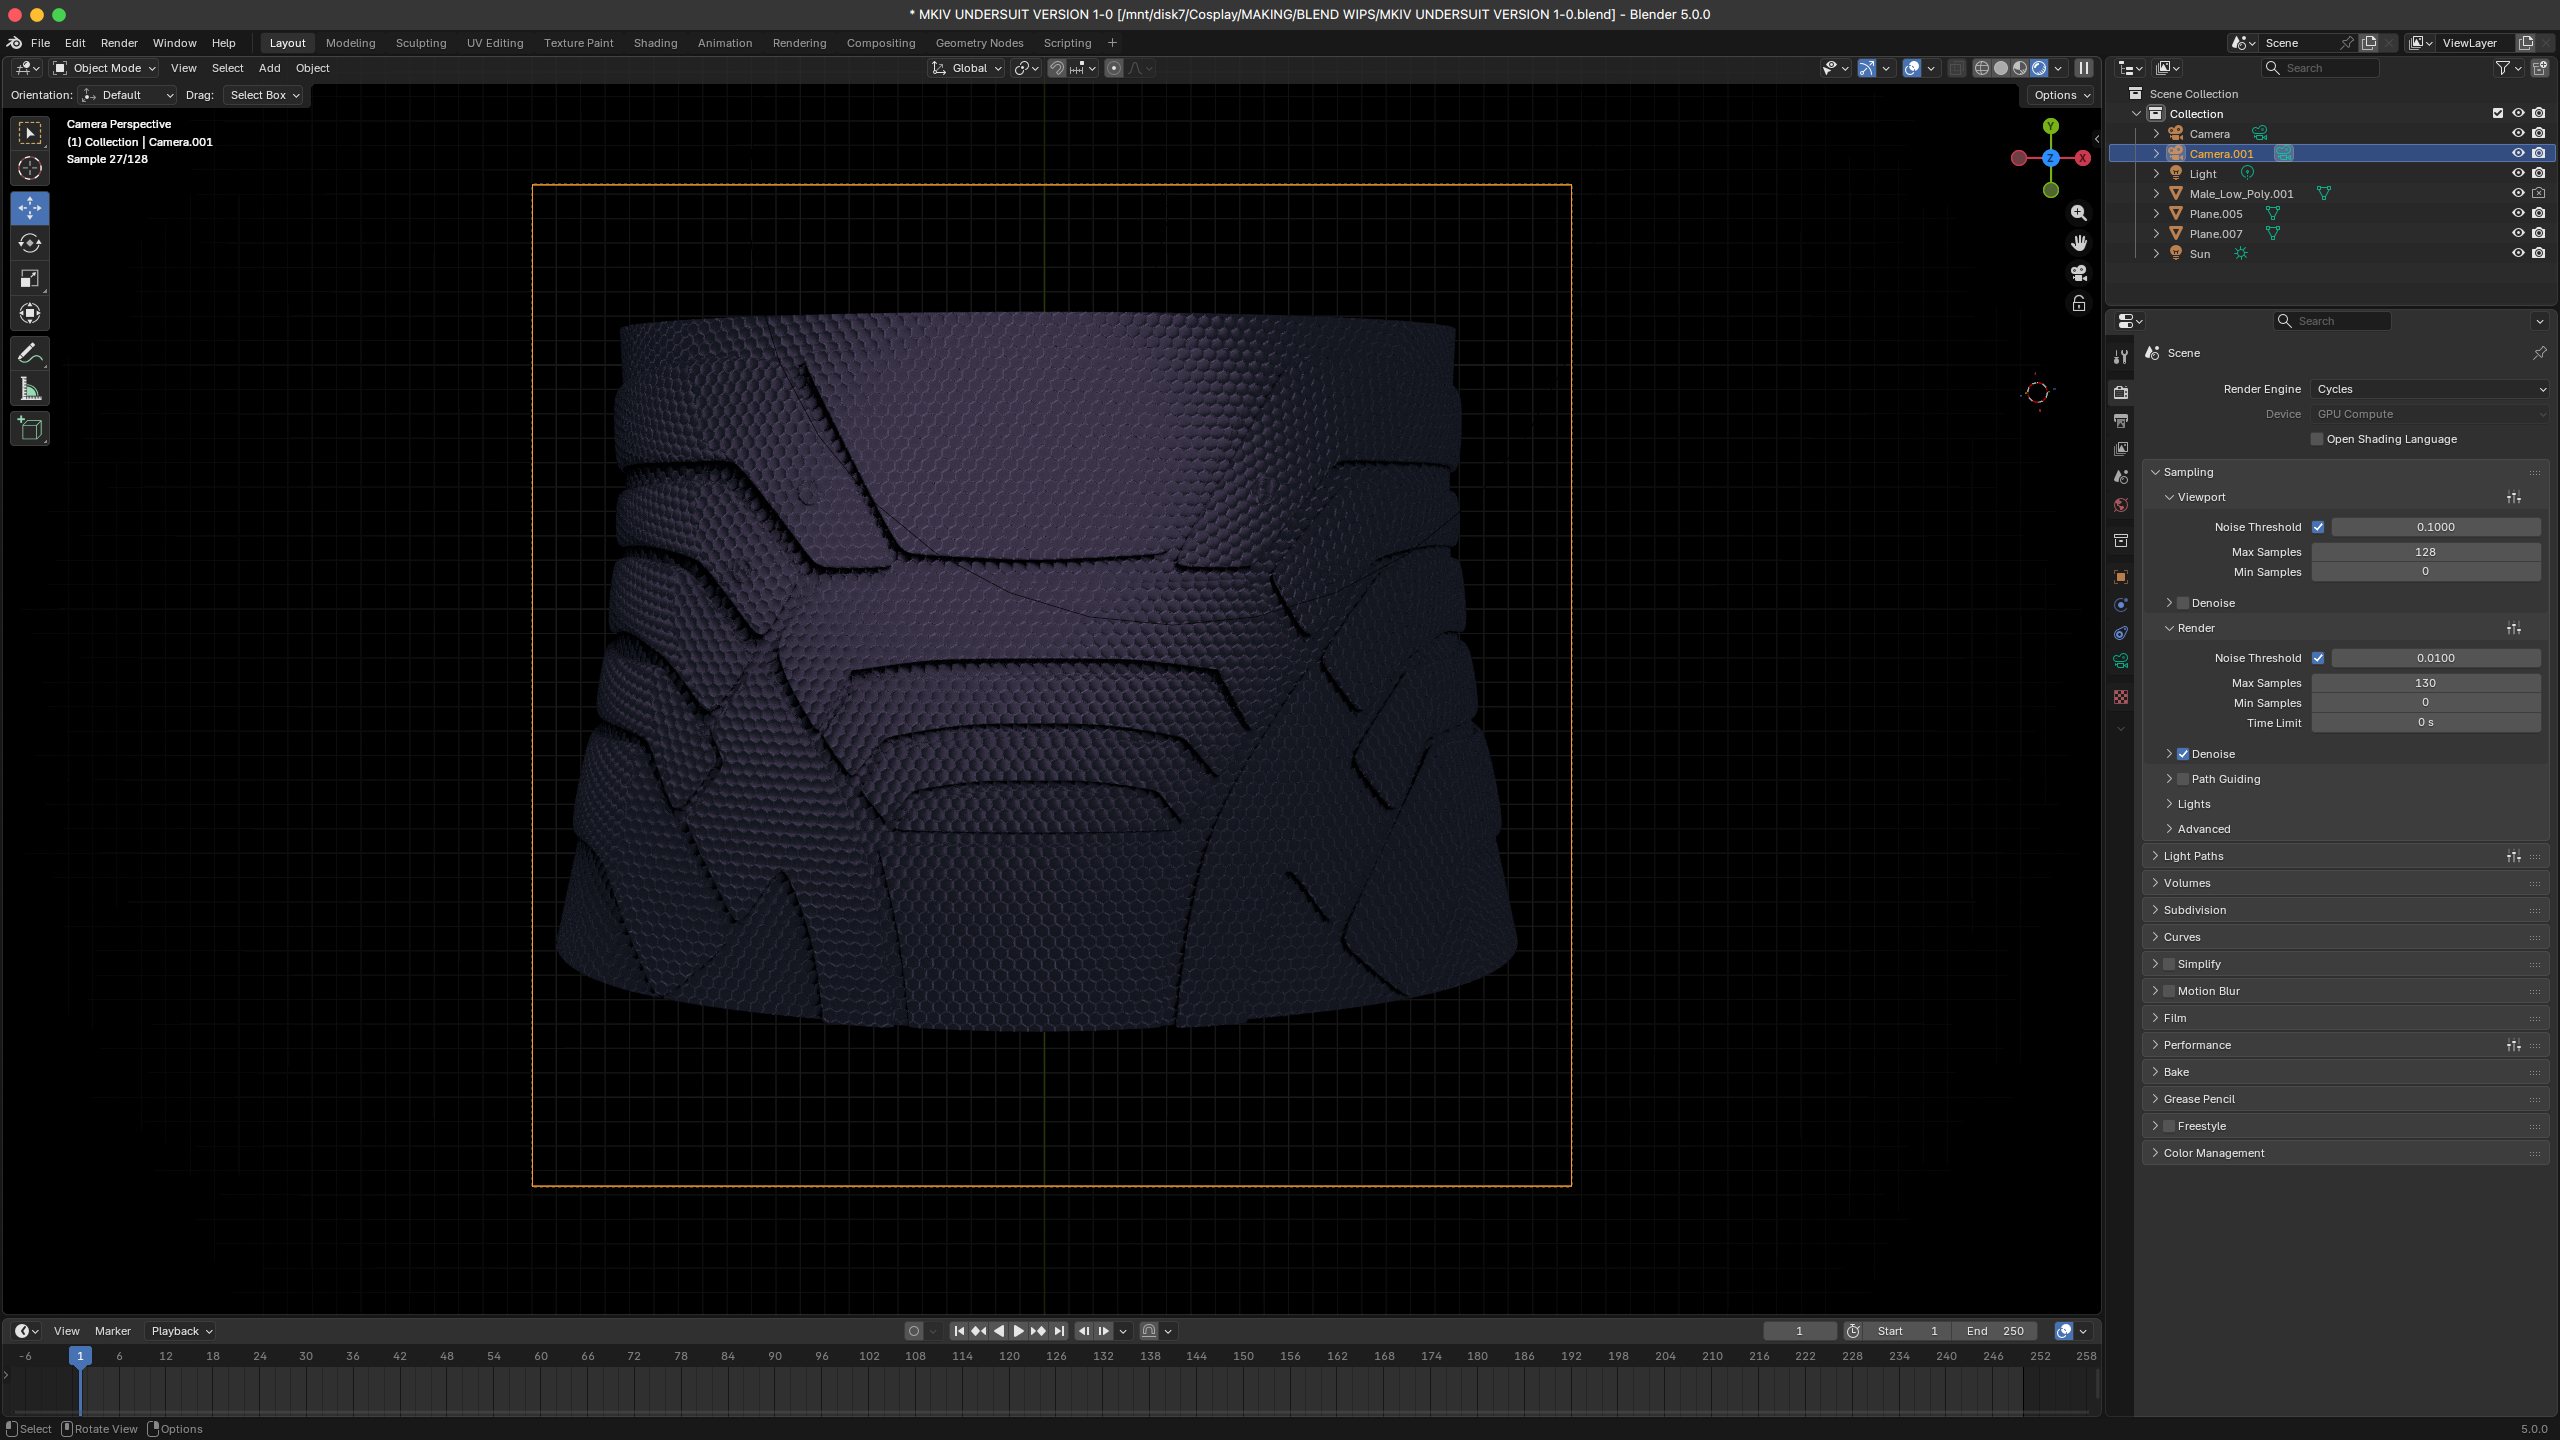The height and width of the screenshot is (1440, 2560).
Task: Select the Measure tool
Action: [30, 389]
